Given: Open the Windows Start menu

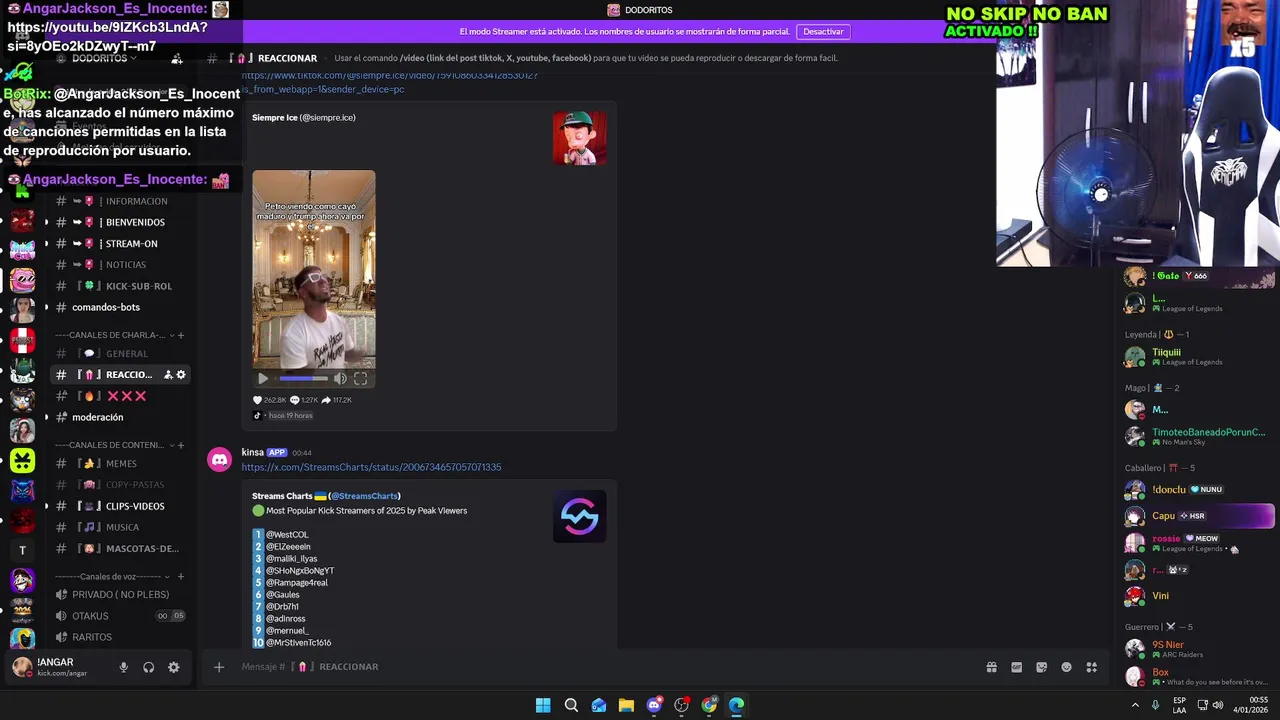Looking at the screenshot, I should (x=543, y=705).
